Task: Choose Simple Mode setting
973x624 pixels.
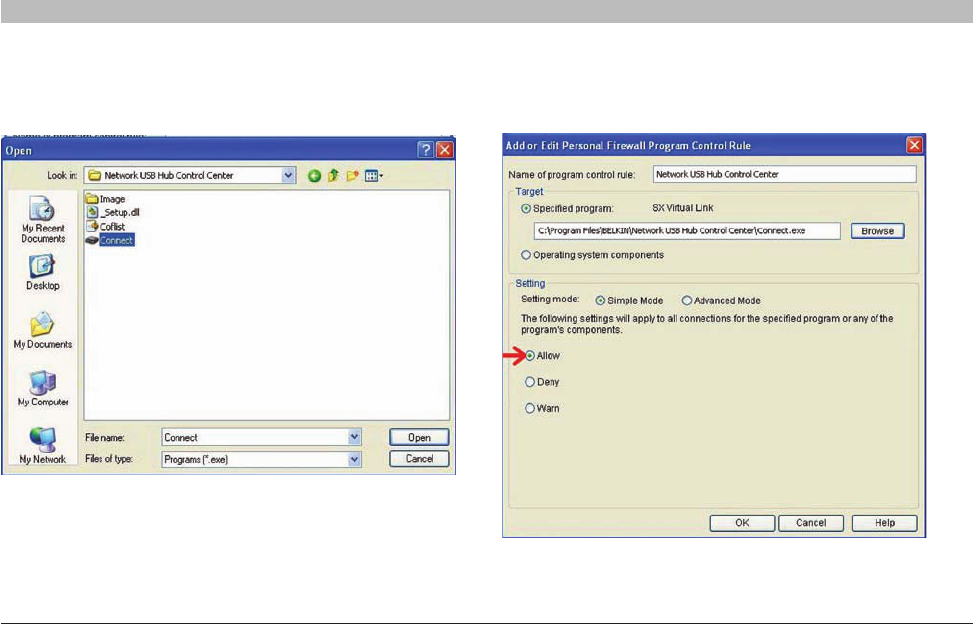Action: tap(600, 300)
